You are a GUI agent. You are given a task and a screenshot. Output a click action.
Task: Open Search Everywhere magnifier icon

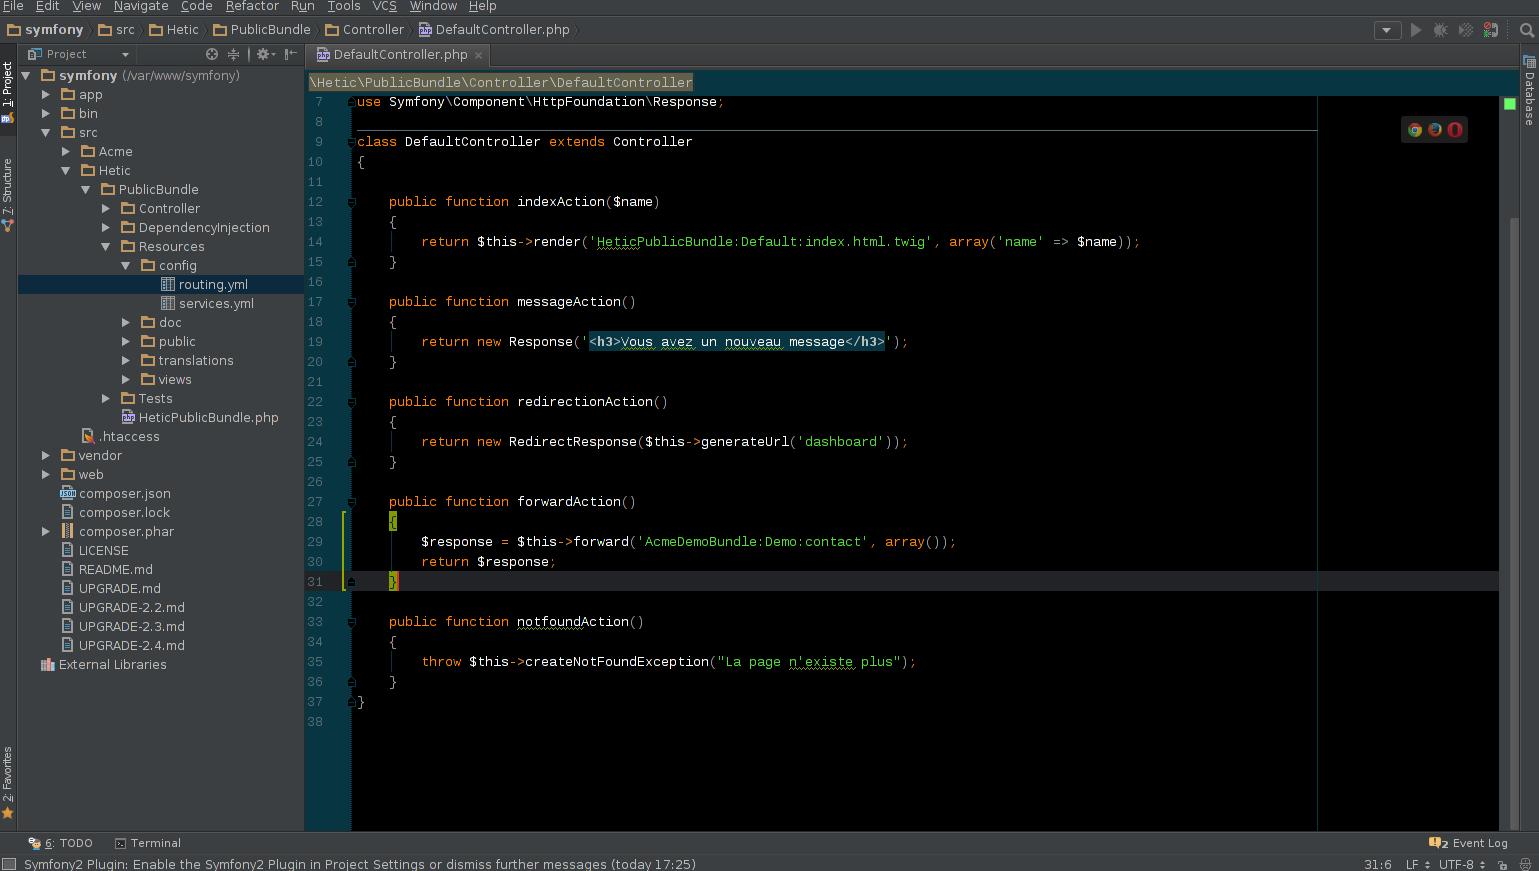click(1527, 30)
